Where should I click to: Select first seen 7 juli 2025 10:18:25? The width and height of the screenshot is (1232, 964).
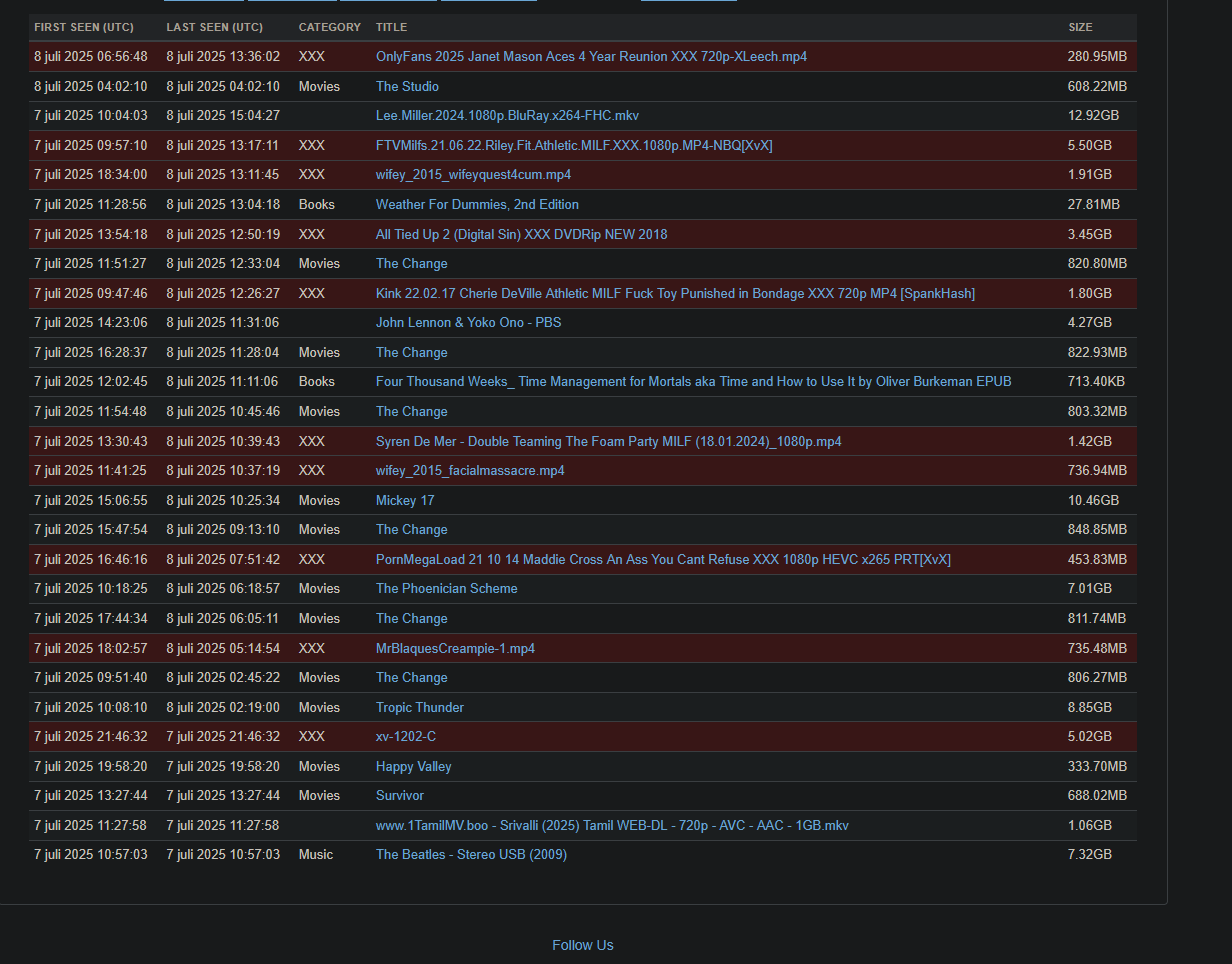90,589
